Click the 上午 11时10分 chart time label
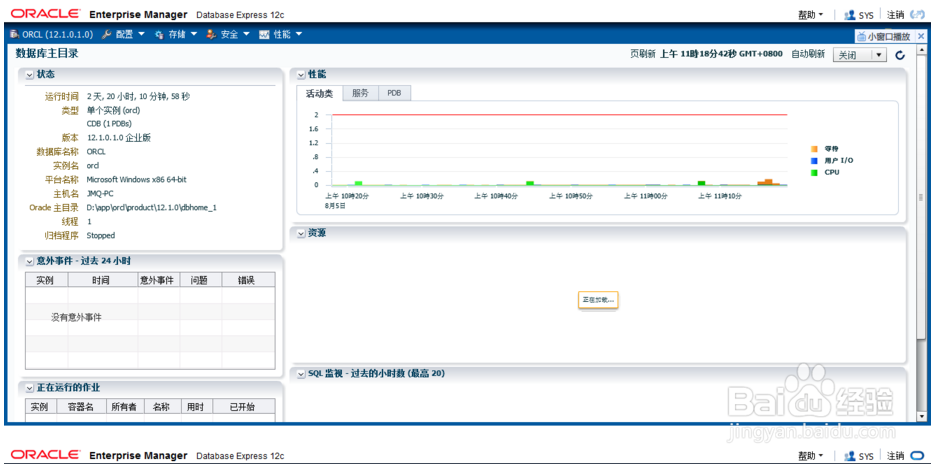Viewport: 948px width, 464px height. tap(720, 196)
